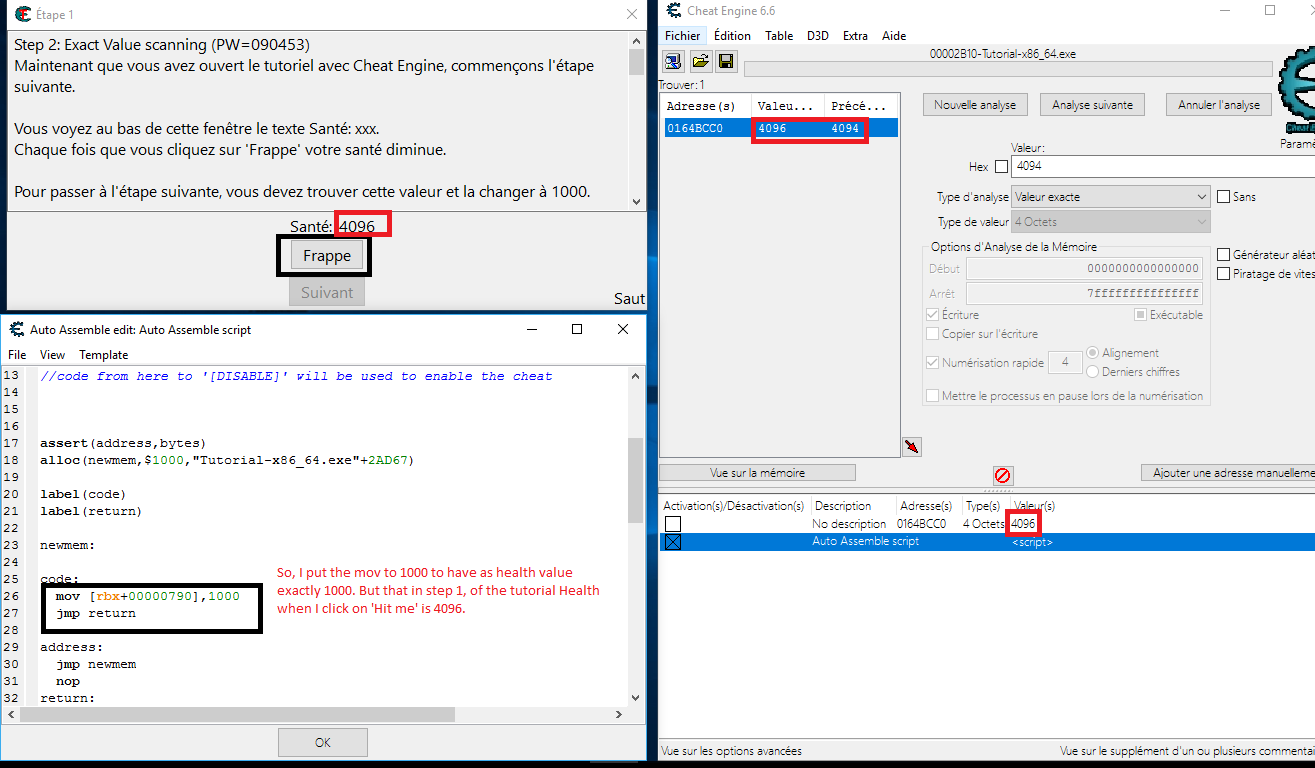Click the script editor vertical scrollbar

635,480
